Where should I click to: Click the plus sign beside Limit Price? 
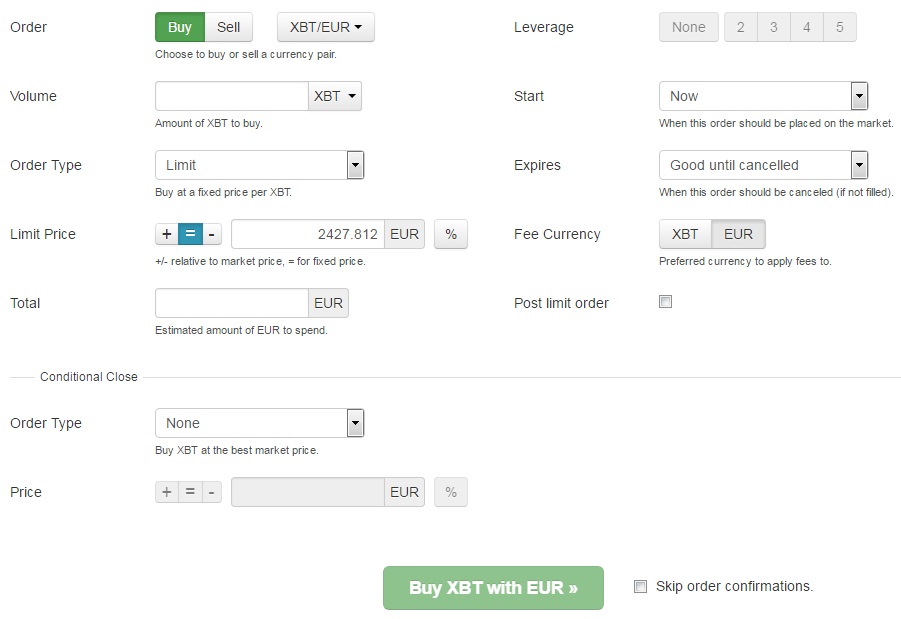[x=166, y=234]
